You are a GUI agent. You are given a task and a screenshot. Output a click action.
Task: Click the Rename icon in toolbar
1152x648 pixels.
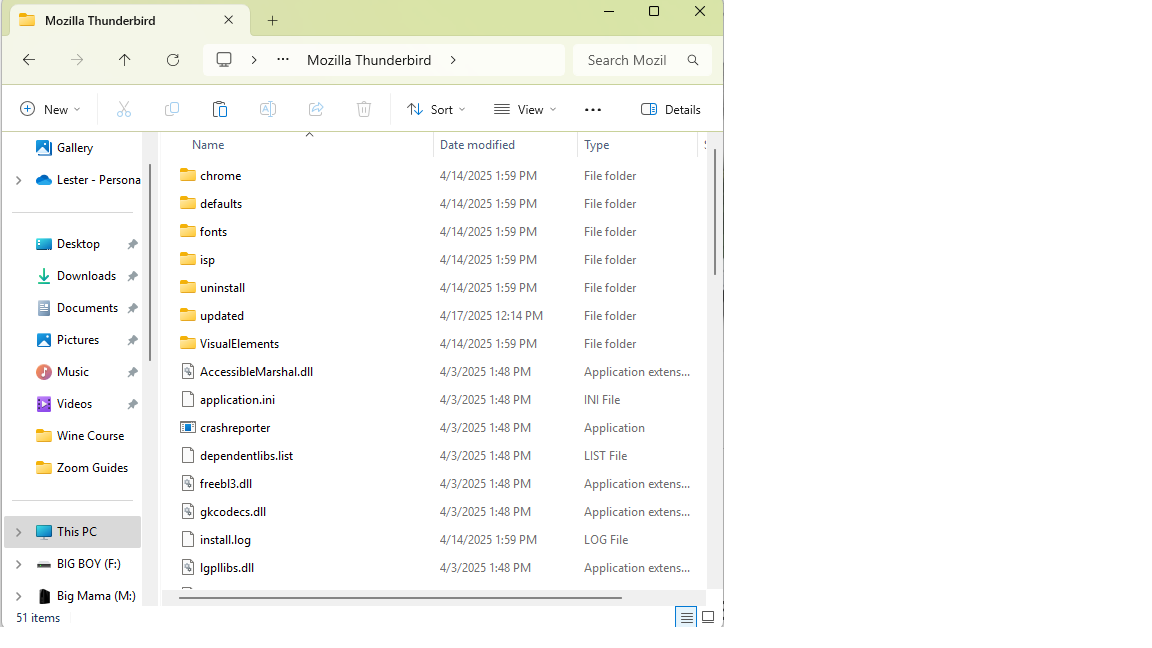268,110
